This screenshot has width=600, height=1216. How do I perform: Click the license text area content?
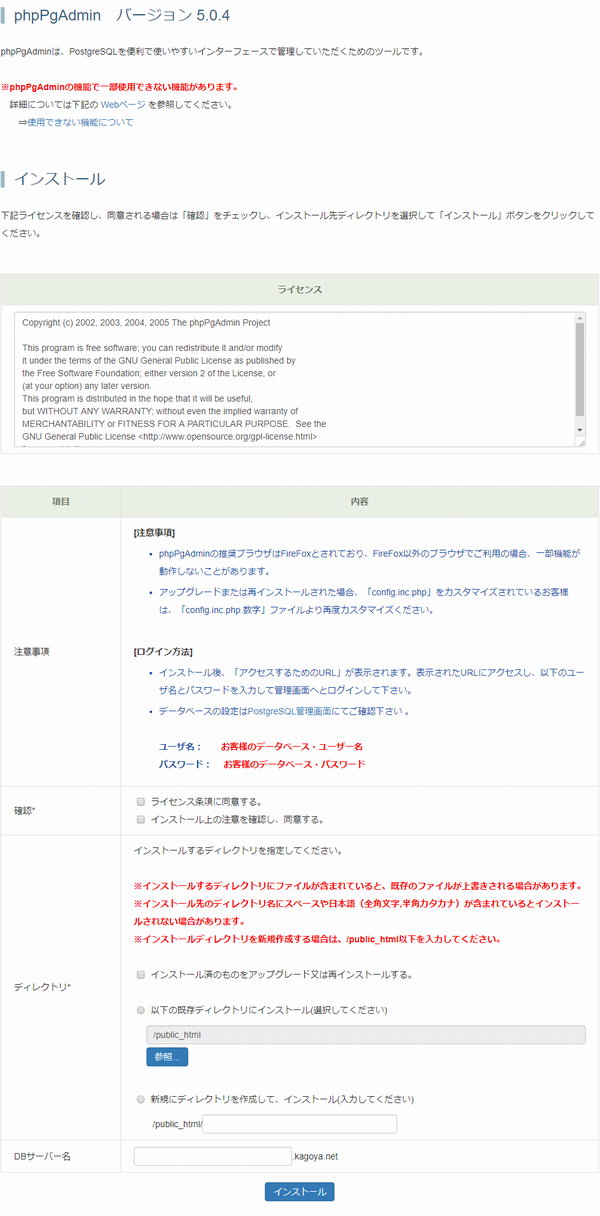(x=294, y=379)
